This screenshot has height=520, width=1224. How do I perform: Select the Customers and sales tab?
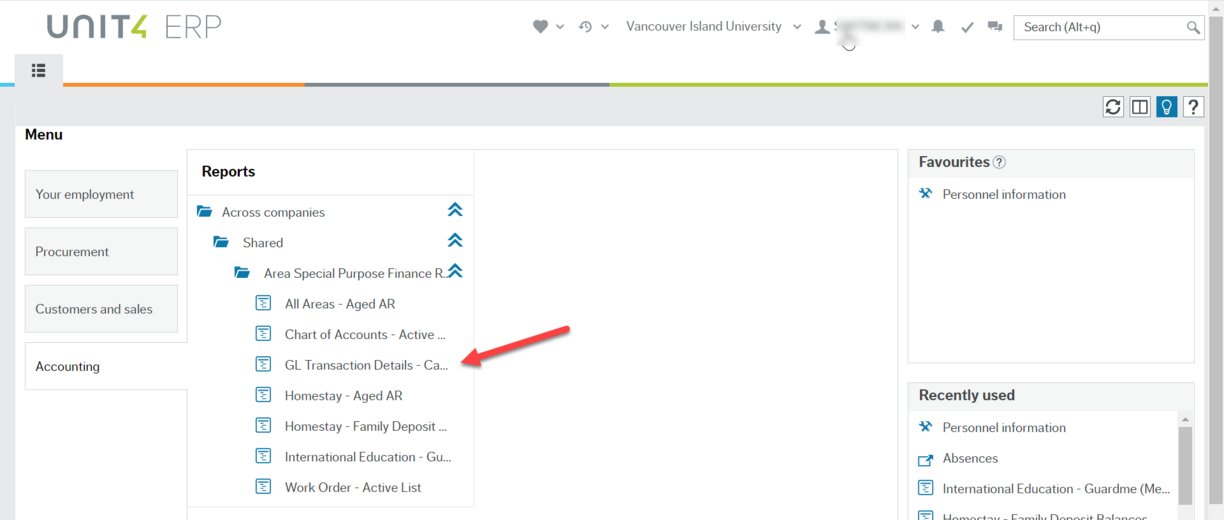pos(101,309)
